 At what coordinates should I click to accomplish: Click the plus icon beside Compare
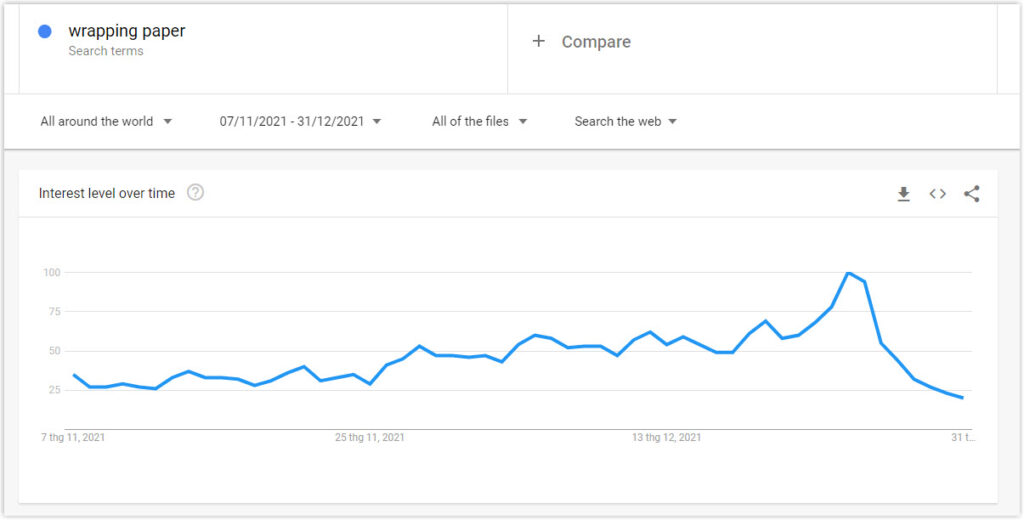[538, 41]
